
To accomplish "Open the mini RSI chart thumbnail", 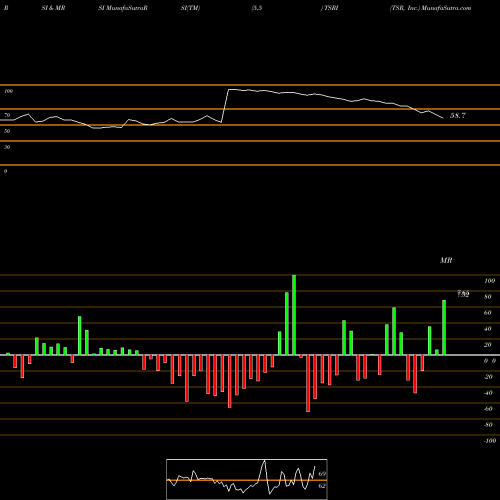I will click(247, 479).
